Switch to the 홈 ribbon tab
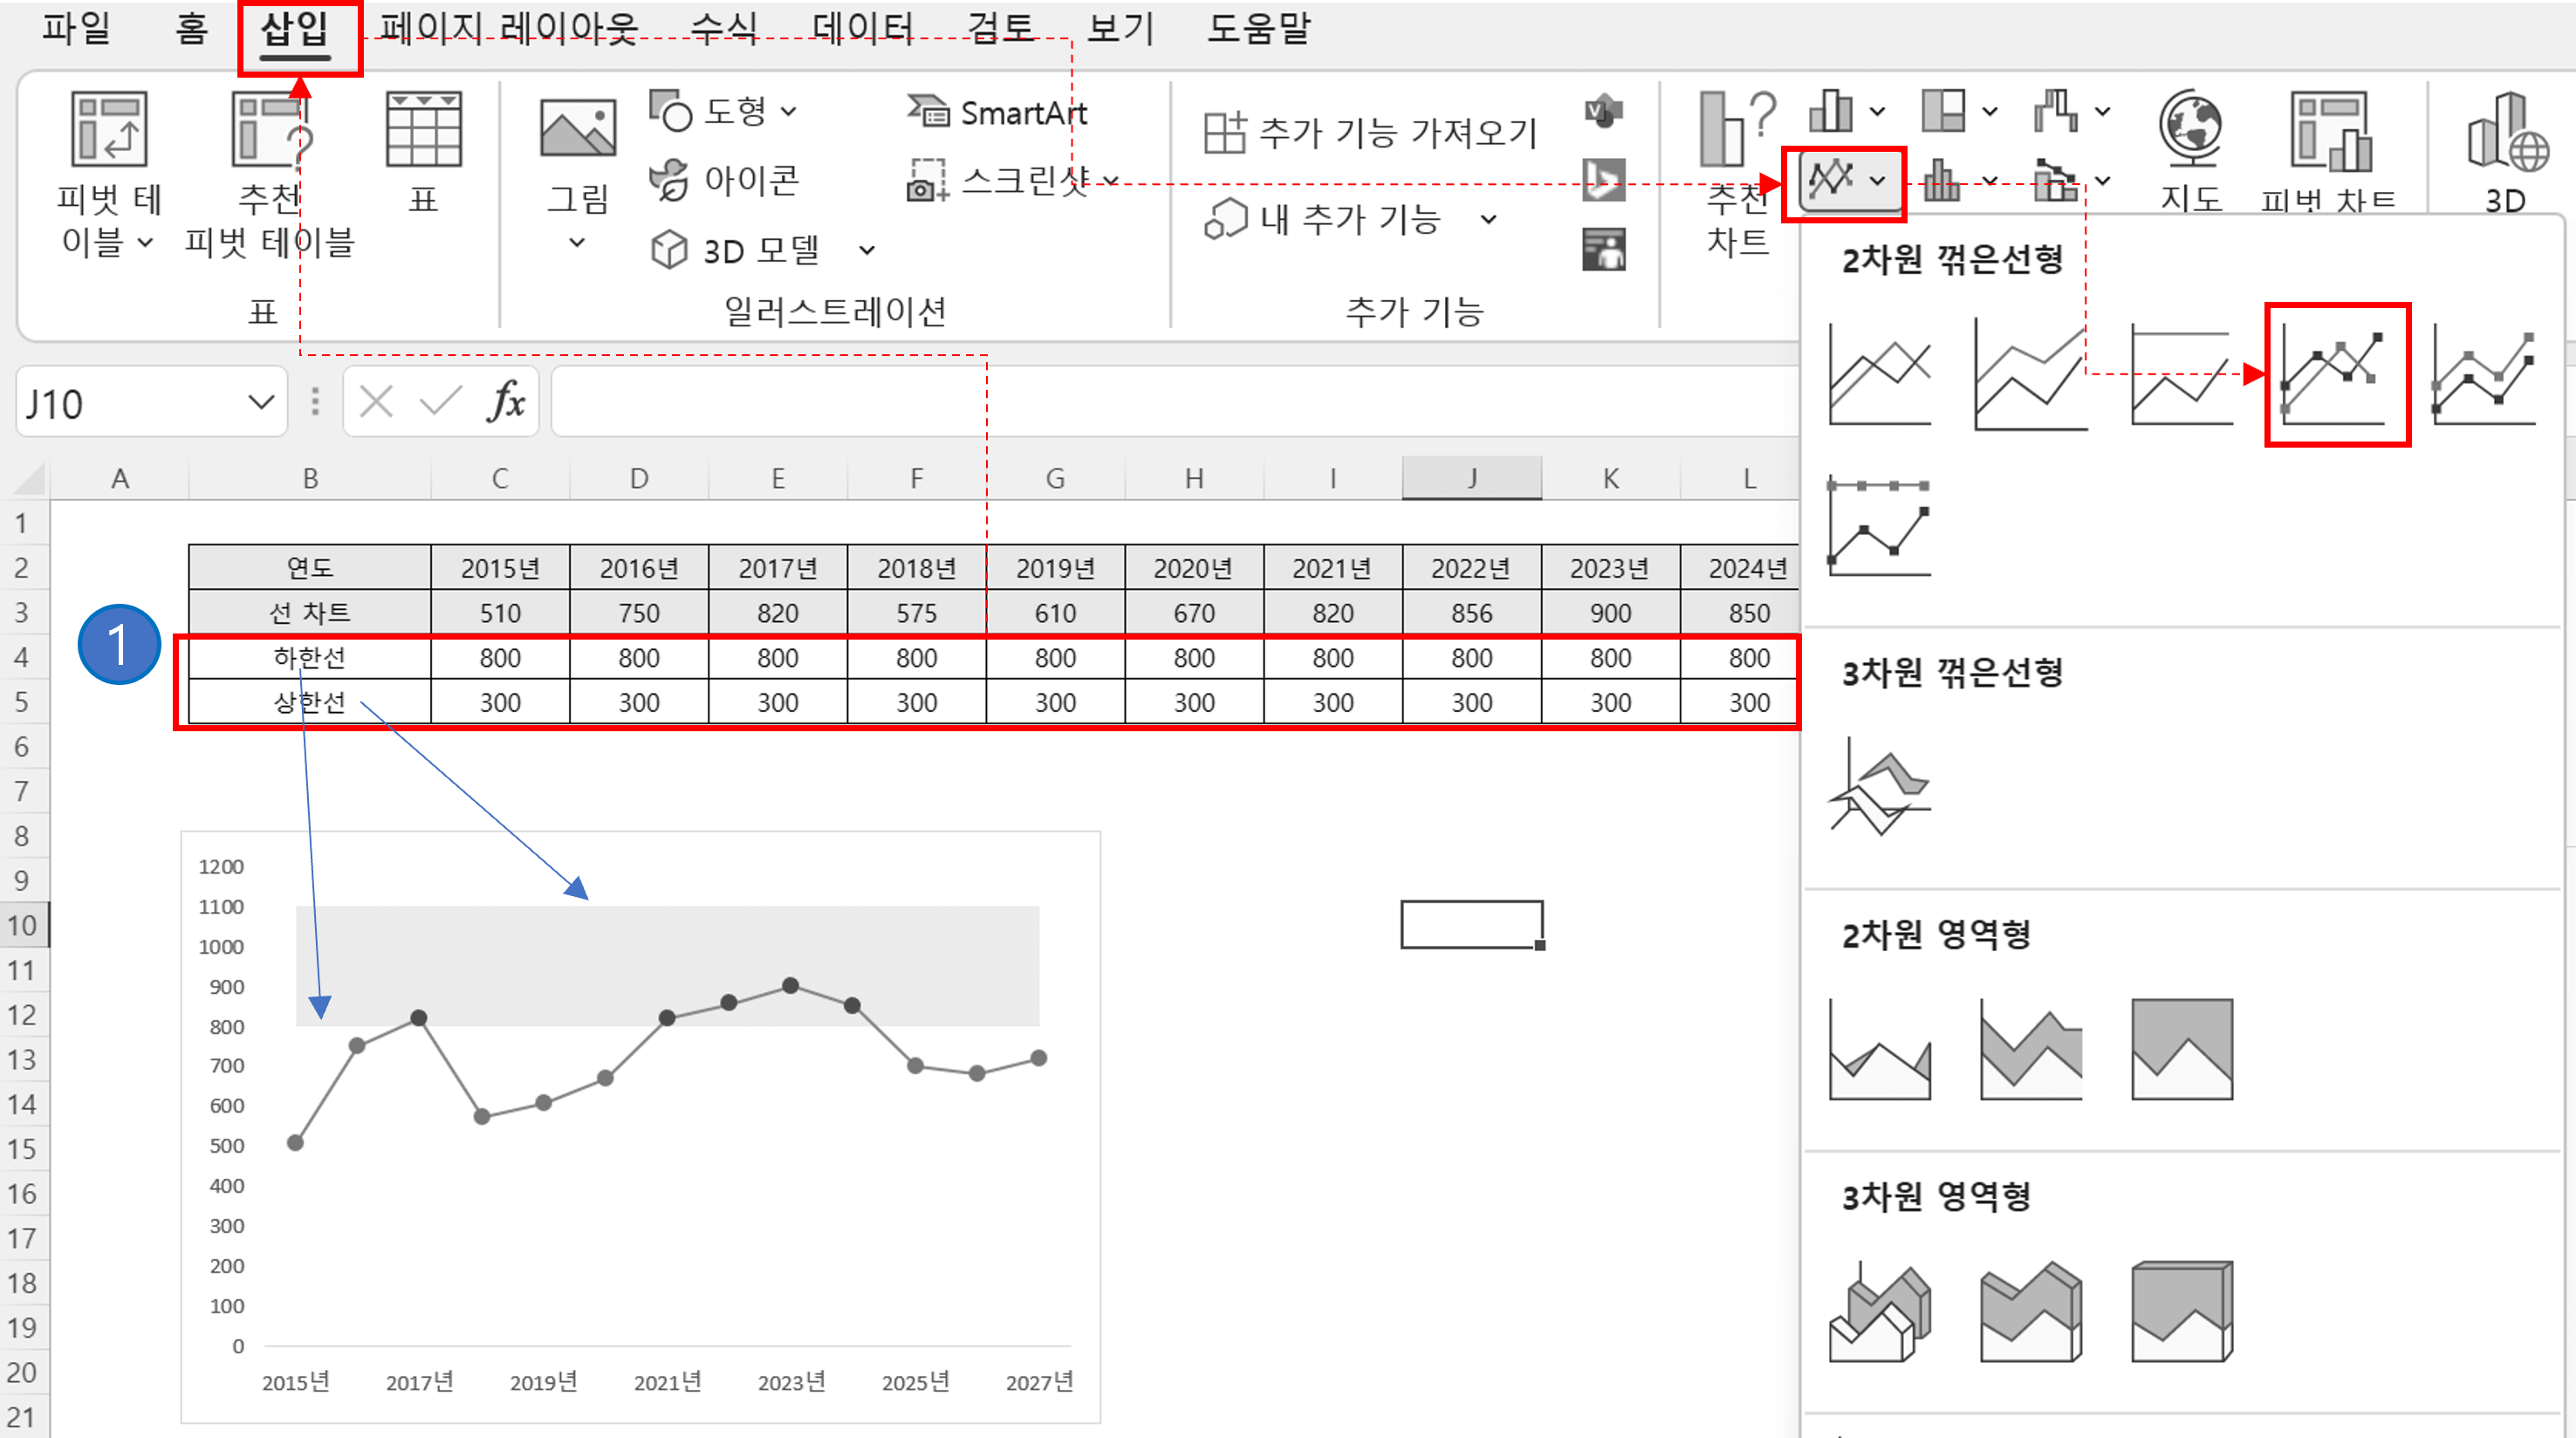2576x1438 pixels. click(190, 28)
